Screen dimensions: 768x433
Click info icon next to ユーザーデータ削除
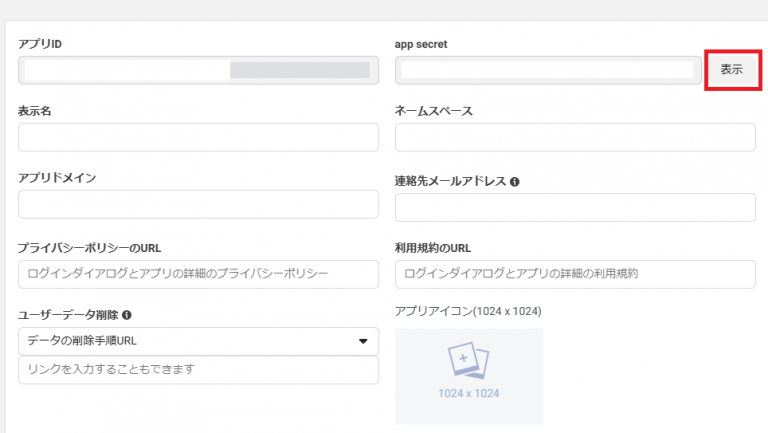point(127,315)
